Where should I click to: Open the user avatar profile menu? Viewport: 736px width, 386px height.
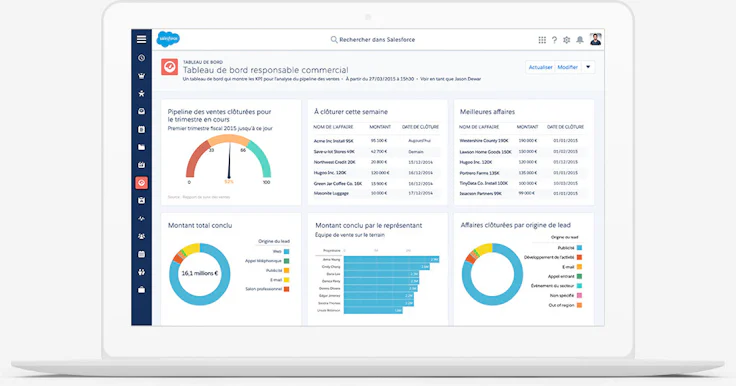[595, 39]
